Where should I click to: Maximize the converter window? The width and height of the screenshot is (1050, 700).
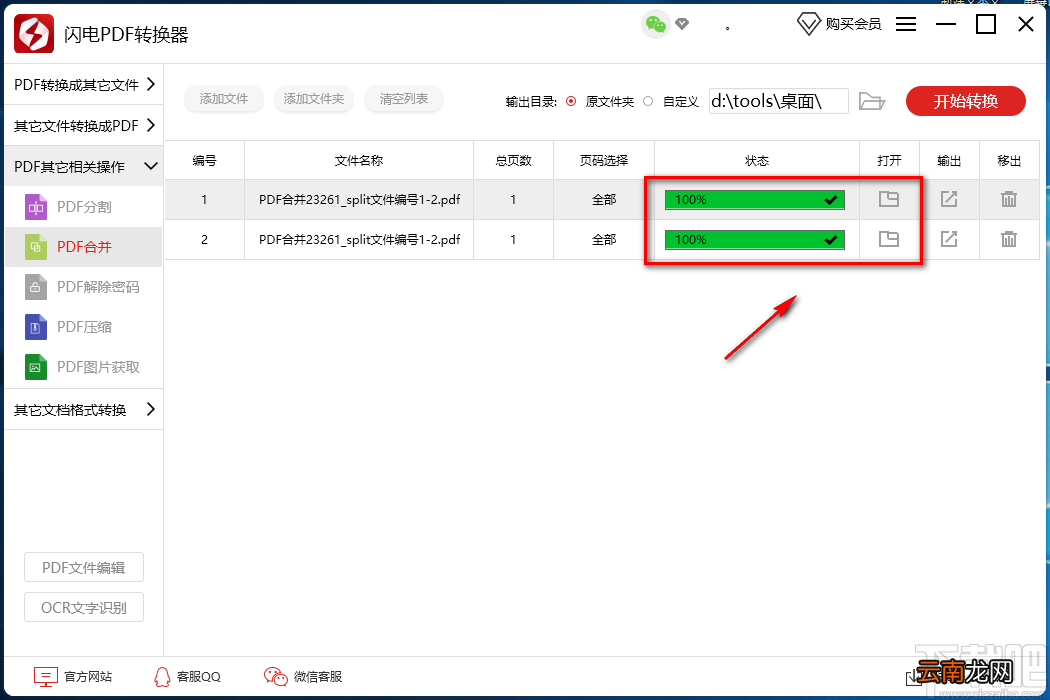986,25
